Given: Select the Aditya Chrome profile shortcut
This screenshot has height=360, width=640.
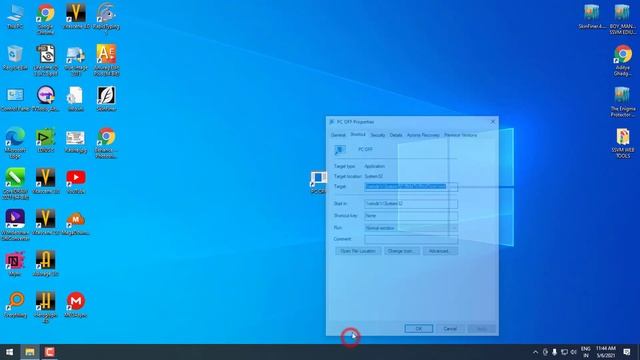Looking at the screenshot, I should pyautogui.click(x=622, y=61).
